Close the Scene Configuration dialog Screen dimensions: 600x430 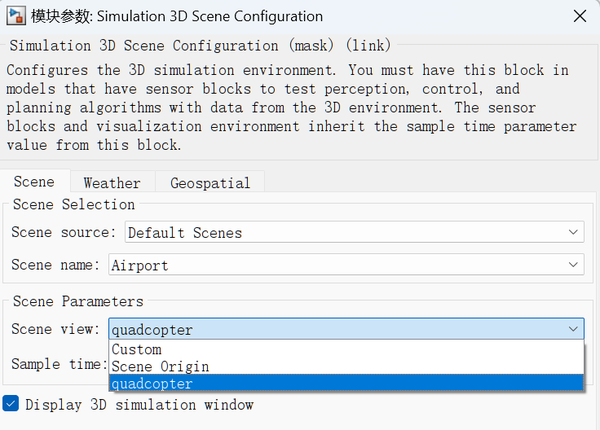pyautogui.click(x=580, y=16)
